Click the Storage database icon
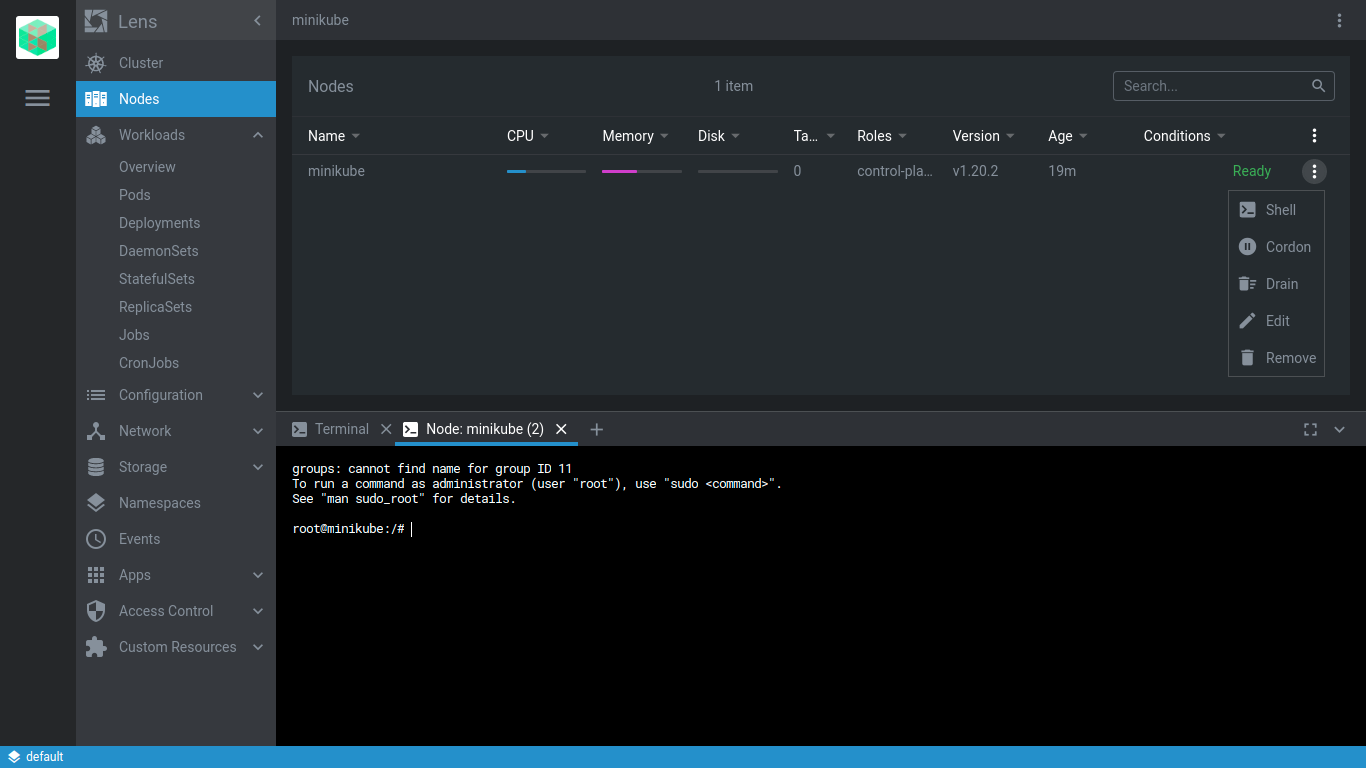This screenshot has height=768, width=1366. (x=96, y=467)
